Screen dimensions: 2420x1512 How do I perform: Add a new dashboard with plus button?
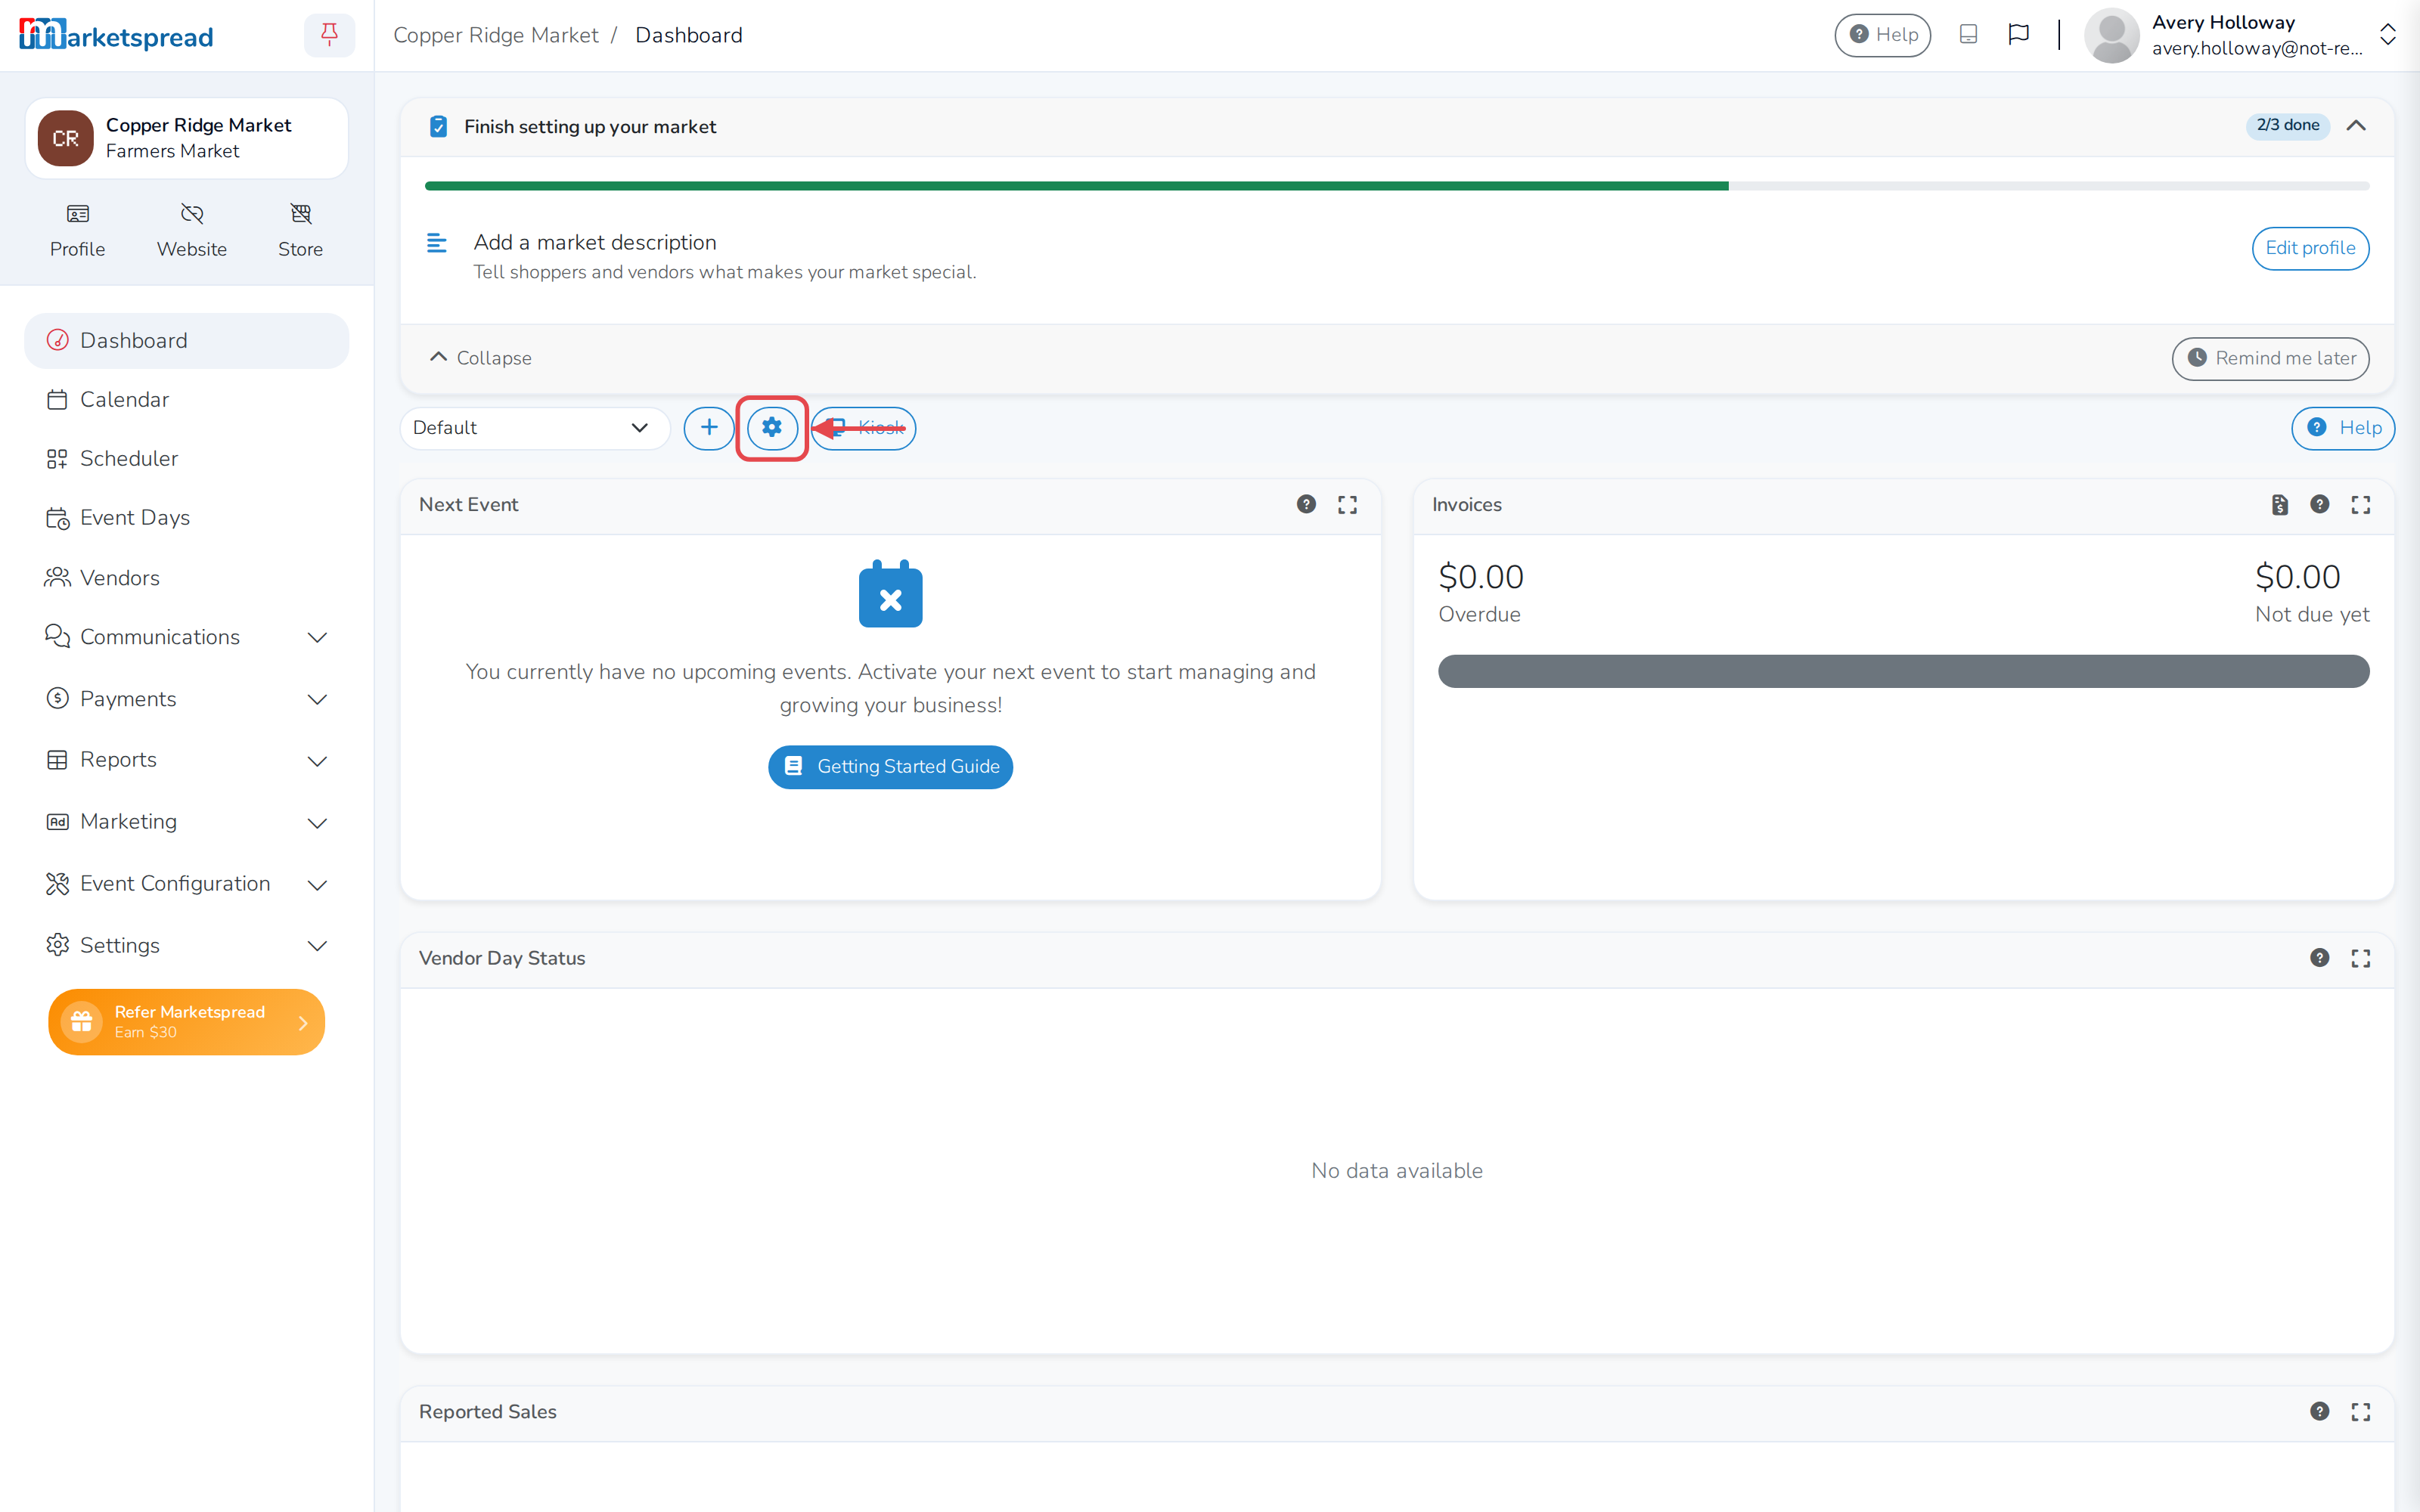point(709,428)
